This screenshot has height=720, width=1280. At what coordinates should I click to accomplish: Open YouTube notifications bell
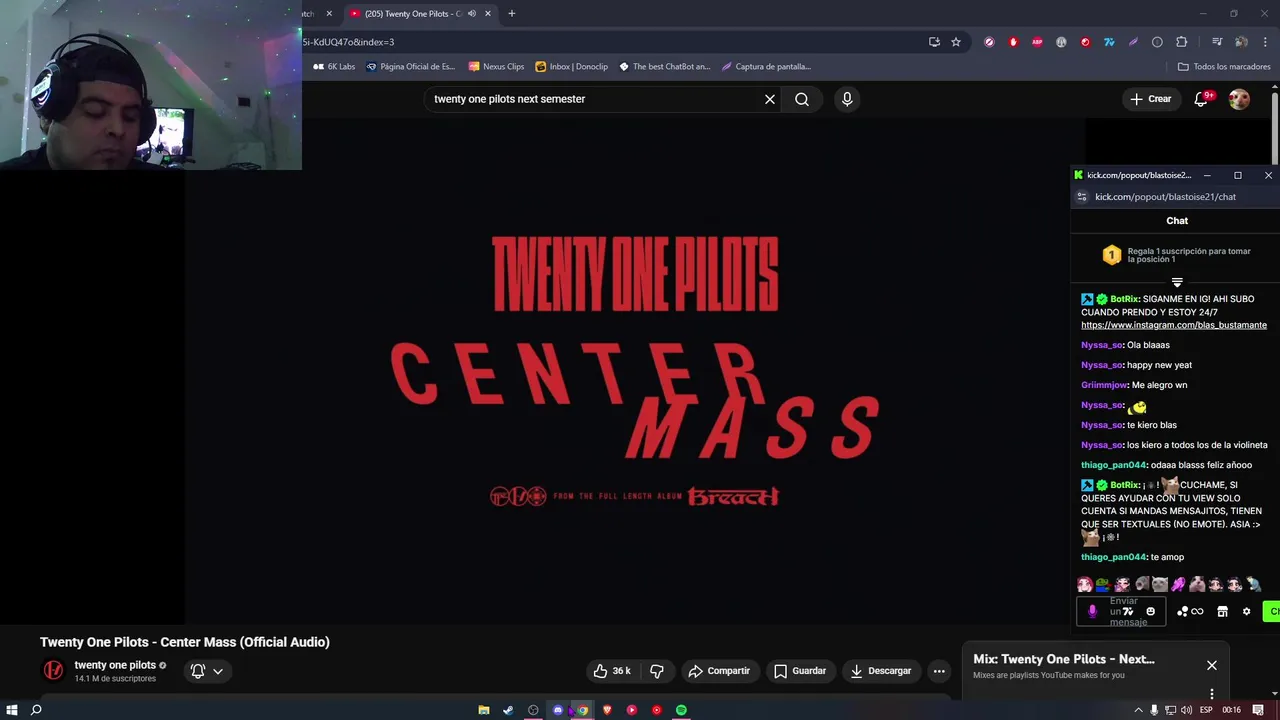pos(1201,99)
